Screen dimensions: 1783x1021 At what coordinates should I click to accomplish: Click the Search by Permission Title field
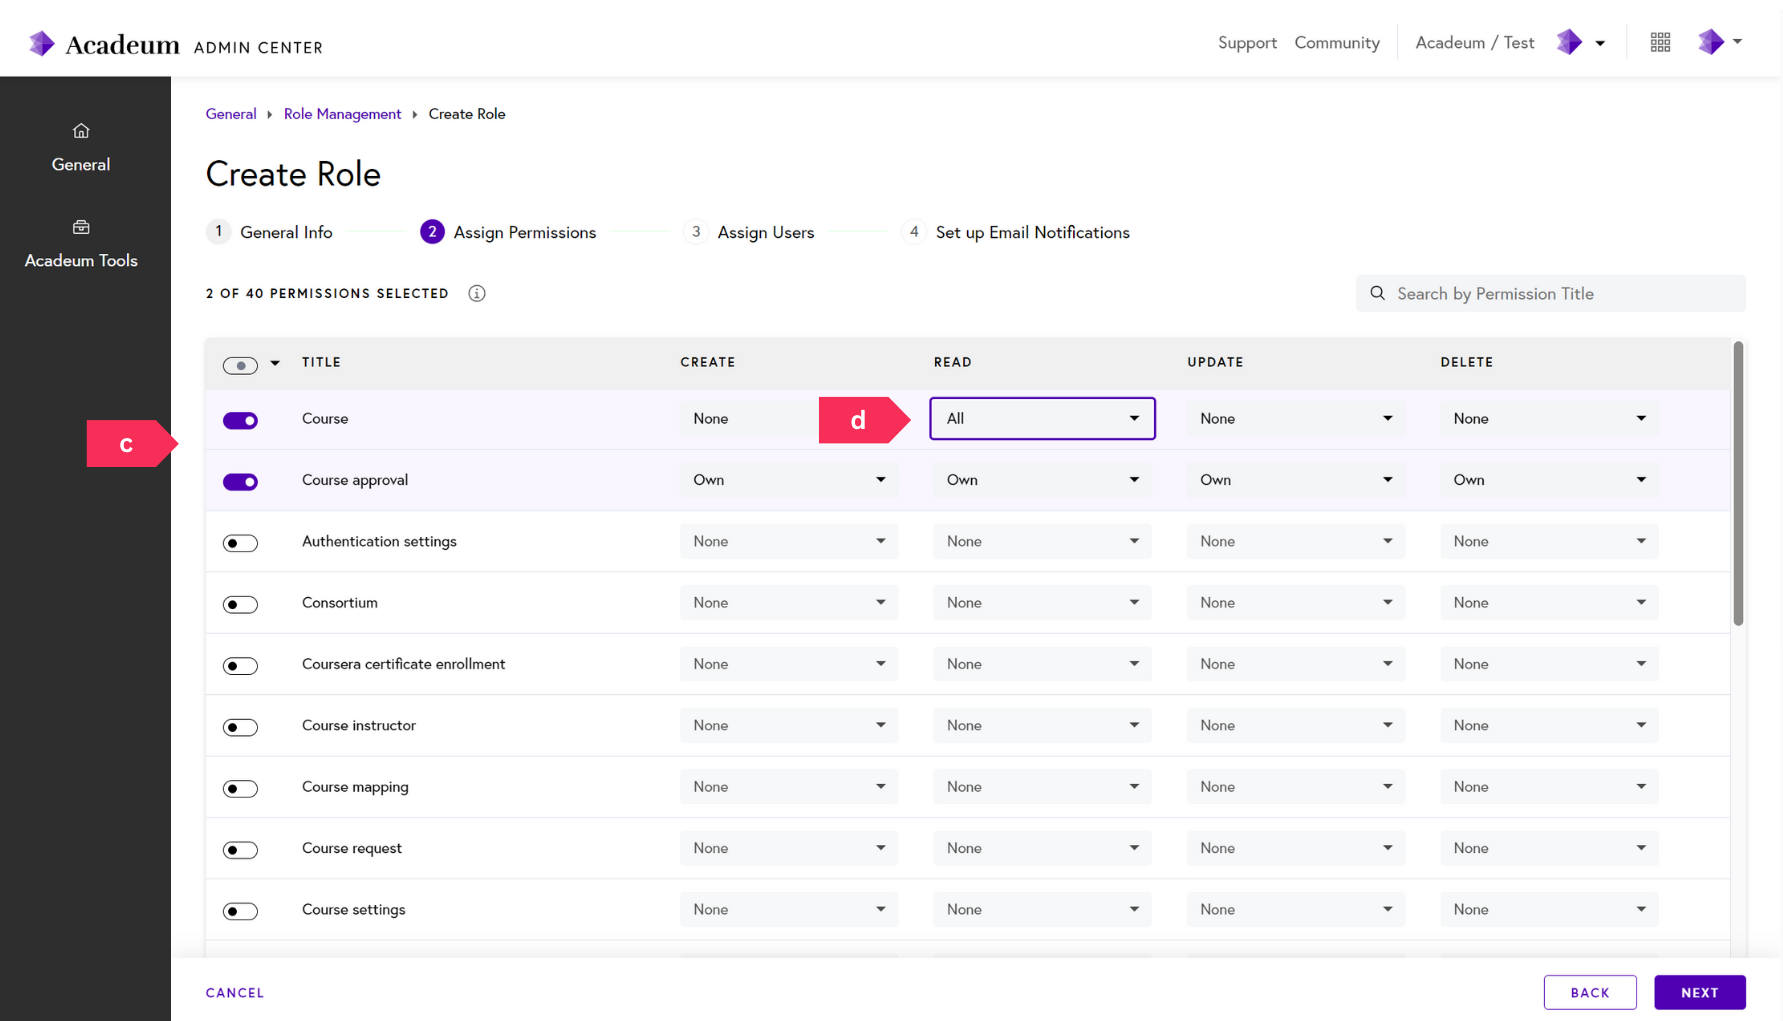(x=1551, y=293)
